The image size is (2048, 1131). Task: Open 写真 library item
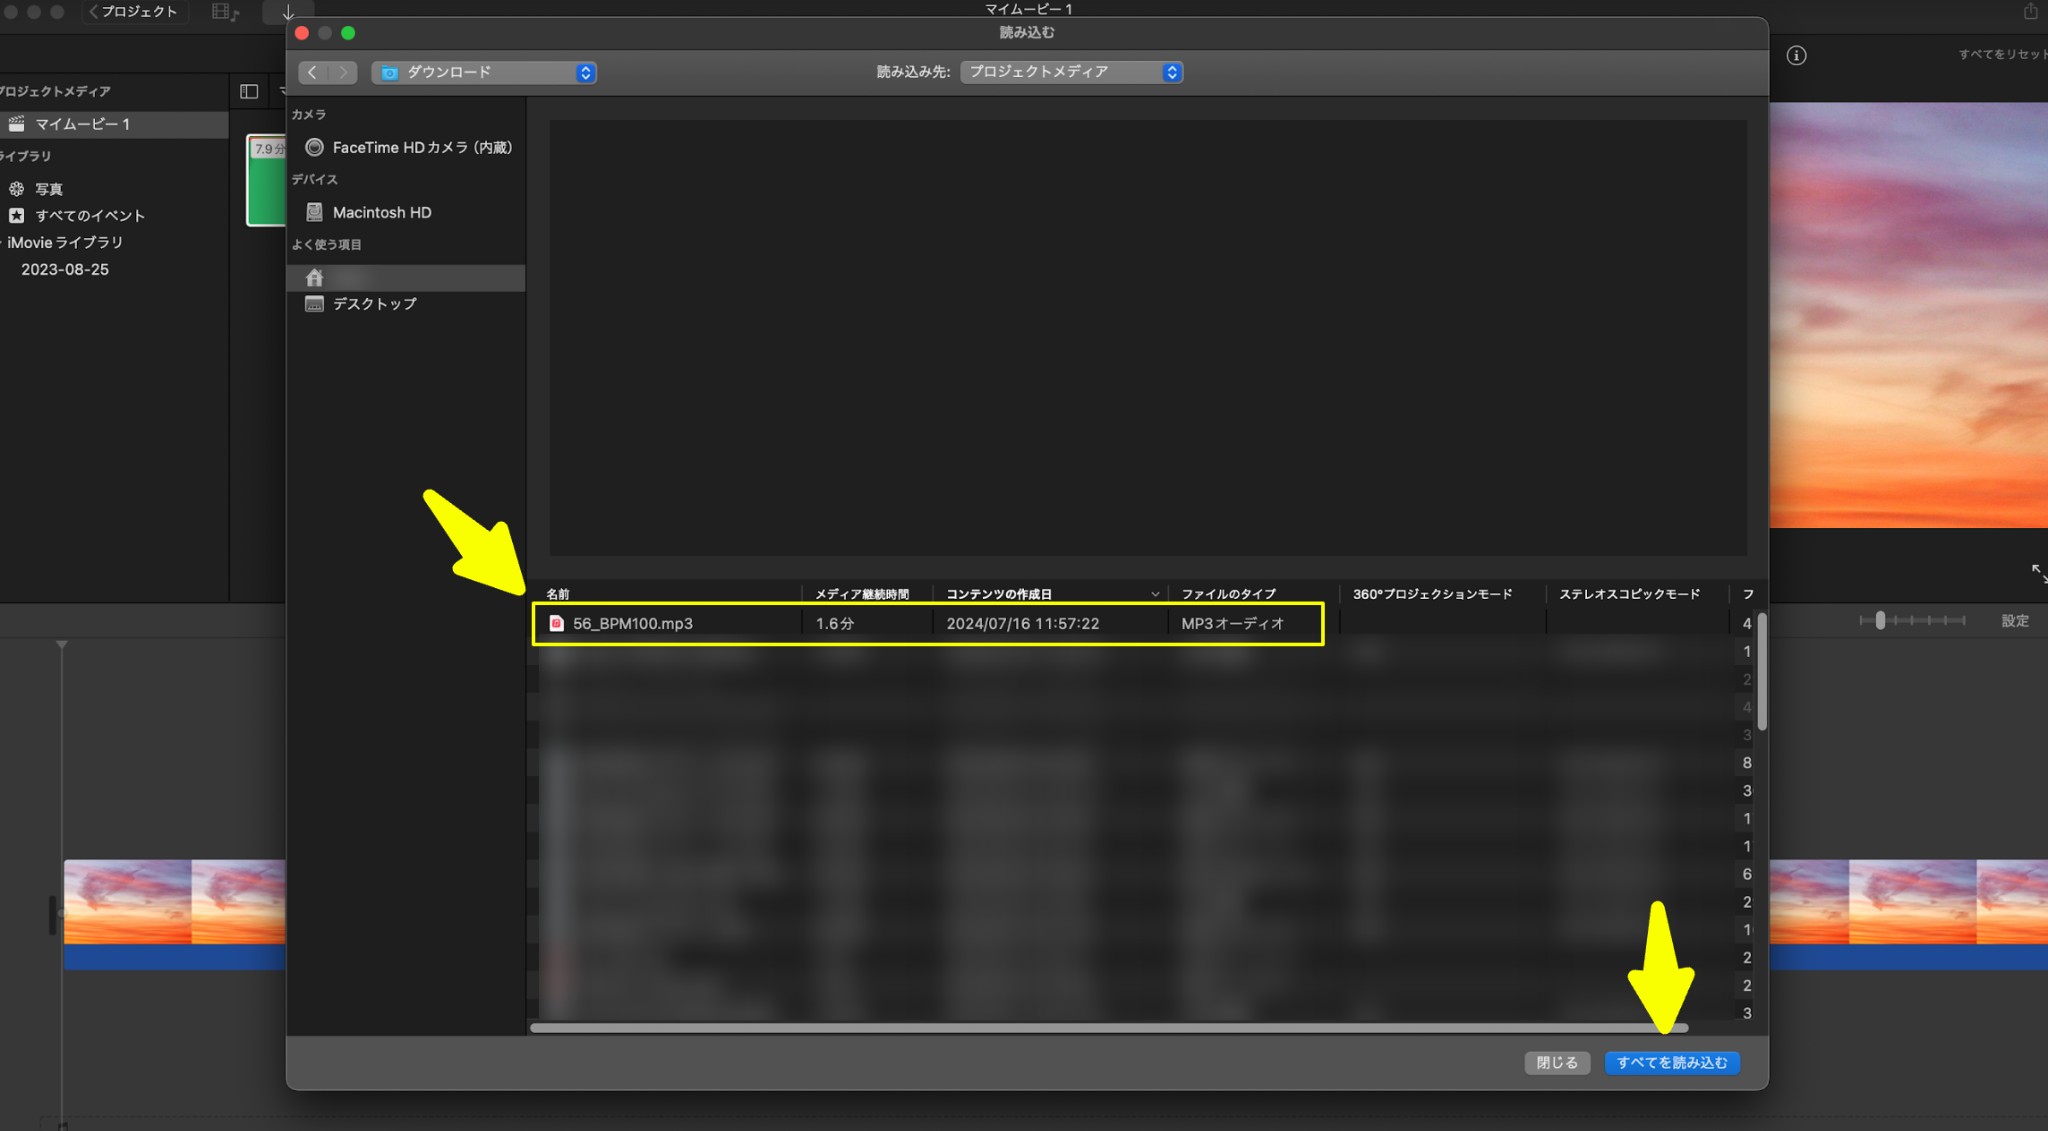(x=49, y=189)
